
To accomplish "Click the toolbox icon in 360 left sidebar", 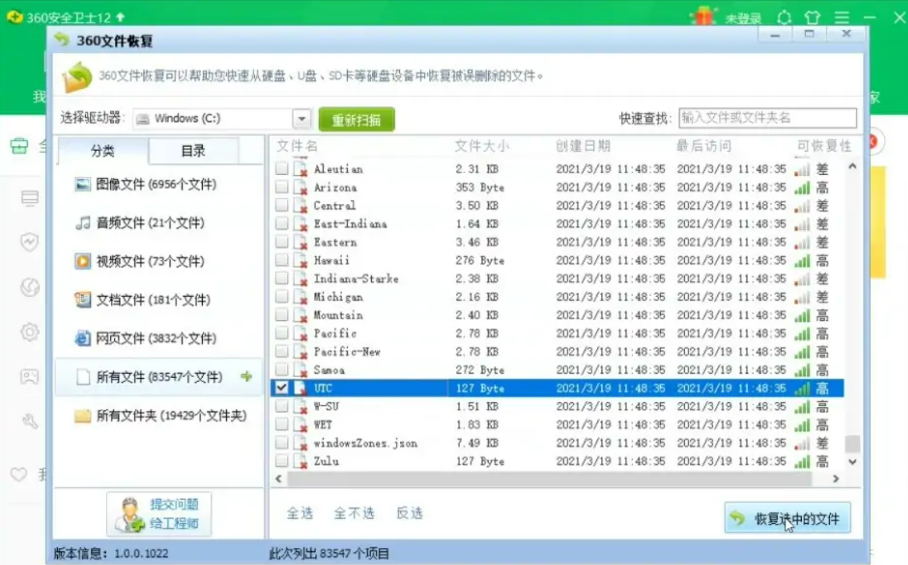I will pos(19,146).
